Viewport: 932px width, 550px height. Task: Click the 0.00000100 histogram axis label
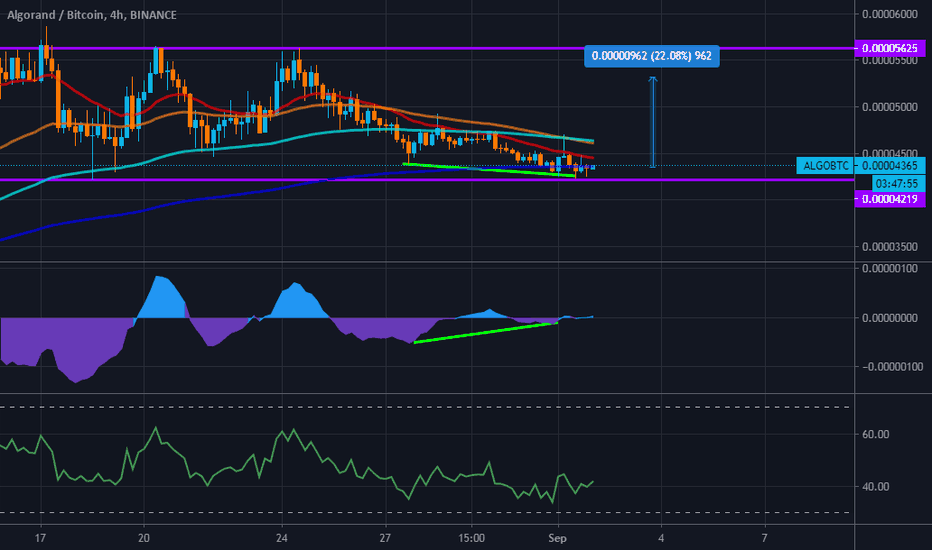point(890,269)
